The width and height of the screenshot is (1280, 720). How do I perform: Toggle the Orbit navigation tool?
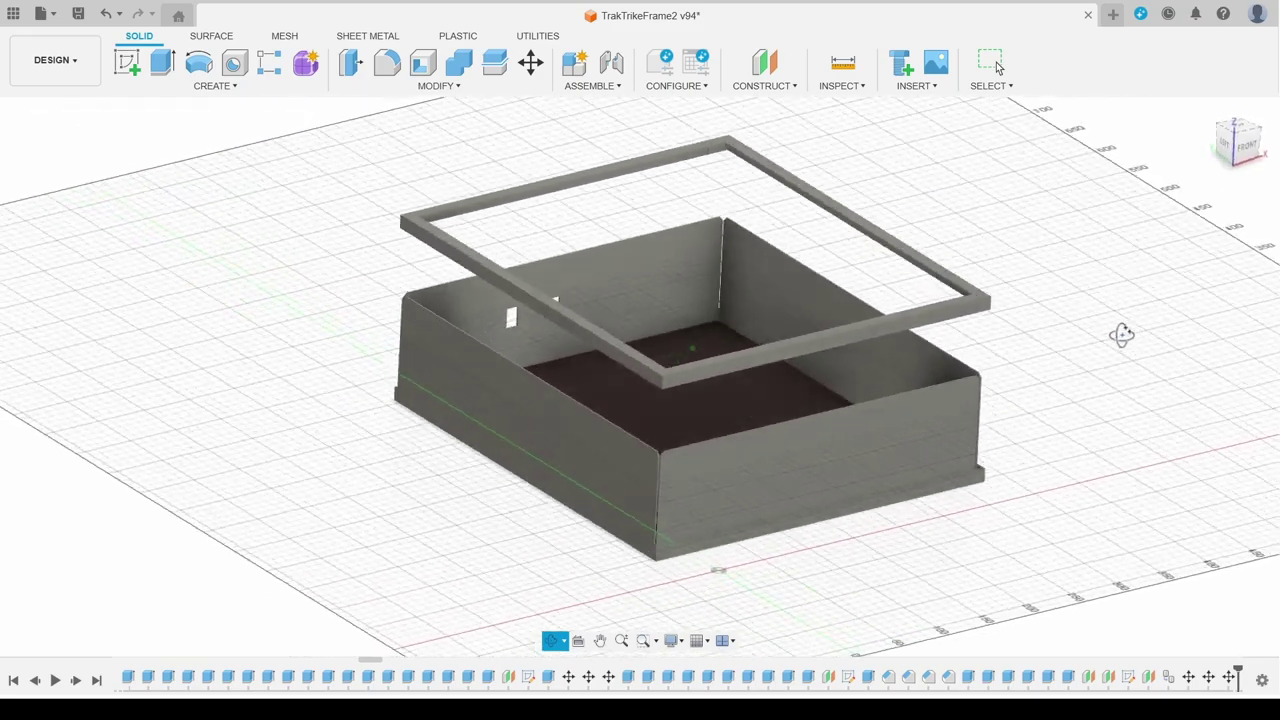coord(552,641)
